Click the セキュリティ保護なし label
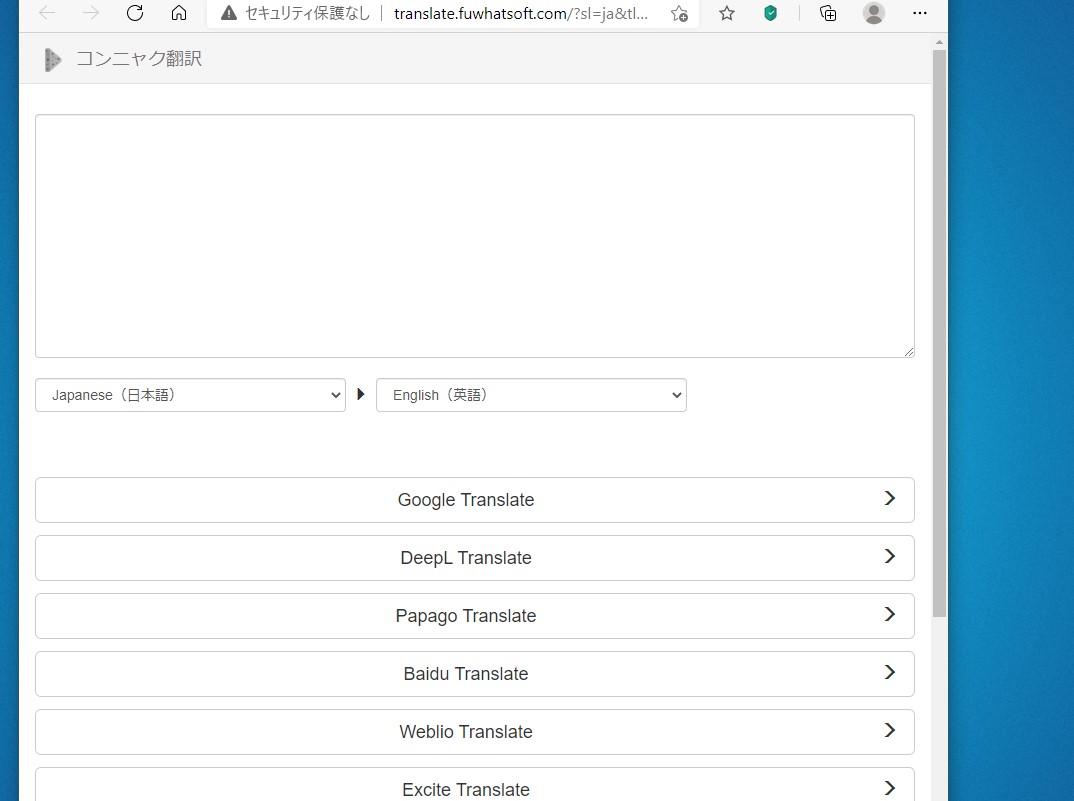Screen dimensions: 1074x801 [308, 13]
